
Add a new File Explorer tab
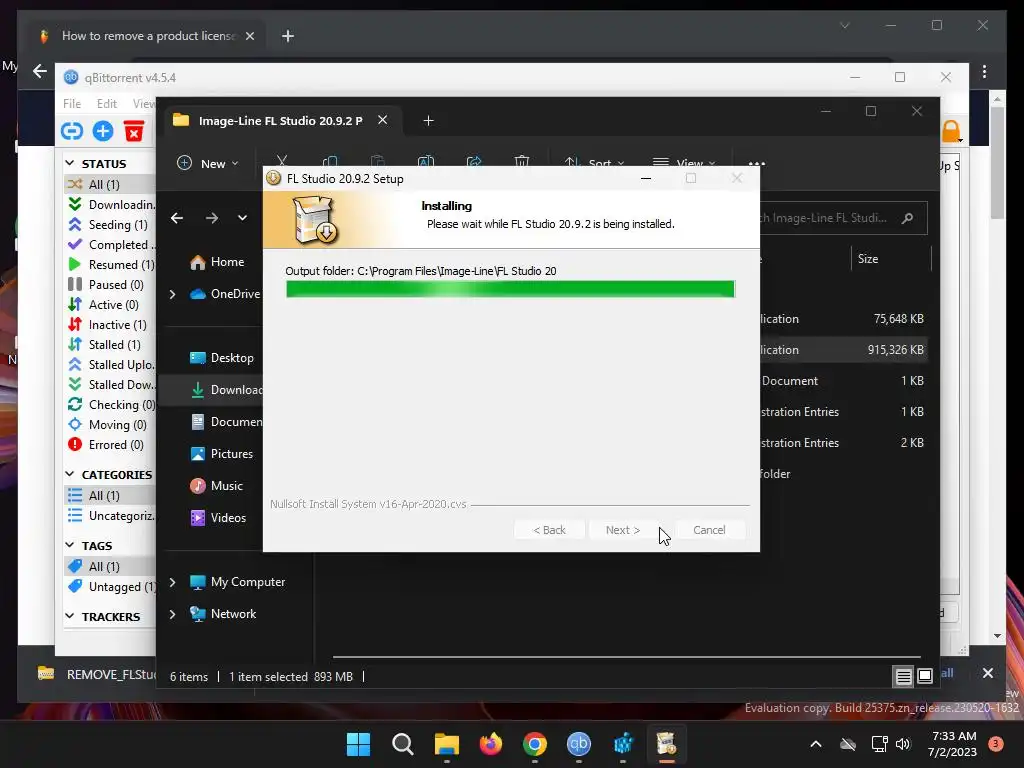tap(428, 121)
